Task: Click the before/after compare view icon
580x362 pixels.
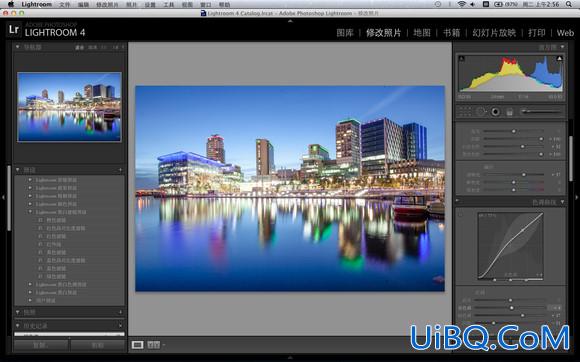Action: [x=154, y=345]
